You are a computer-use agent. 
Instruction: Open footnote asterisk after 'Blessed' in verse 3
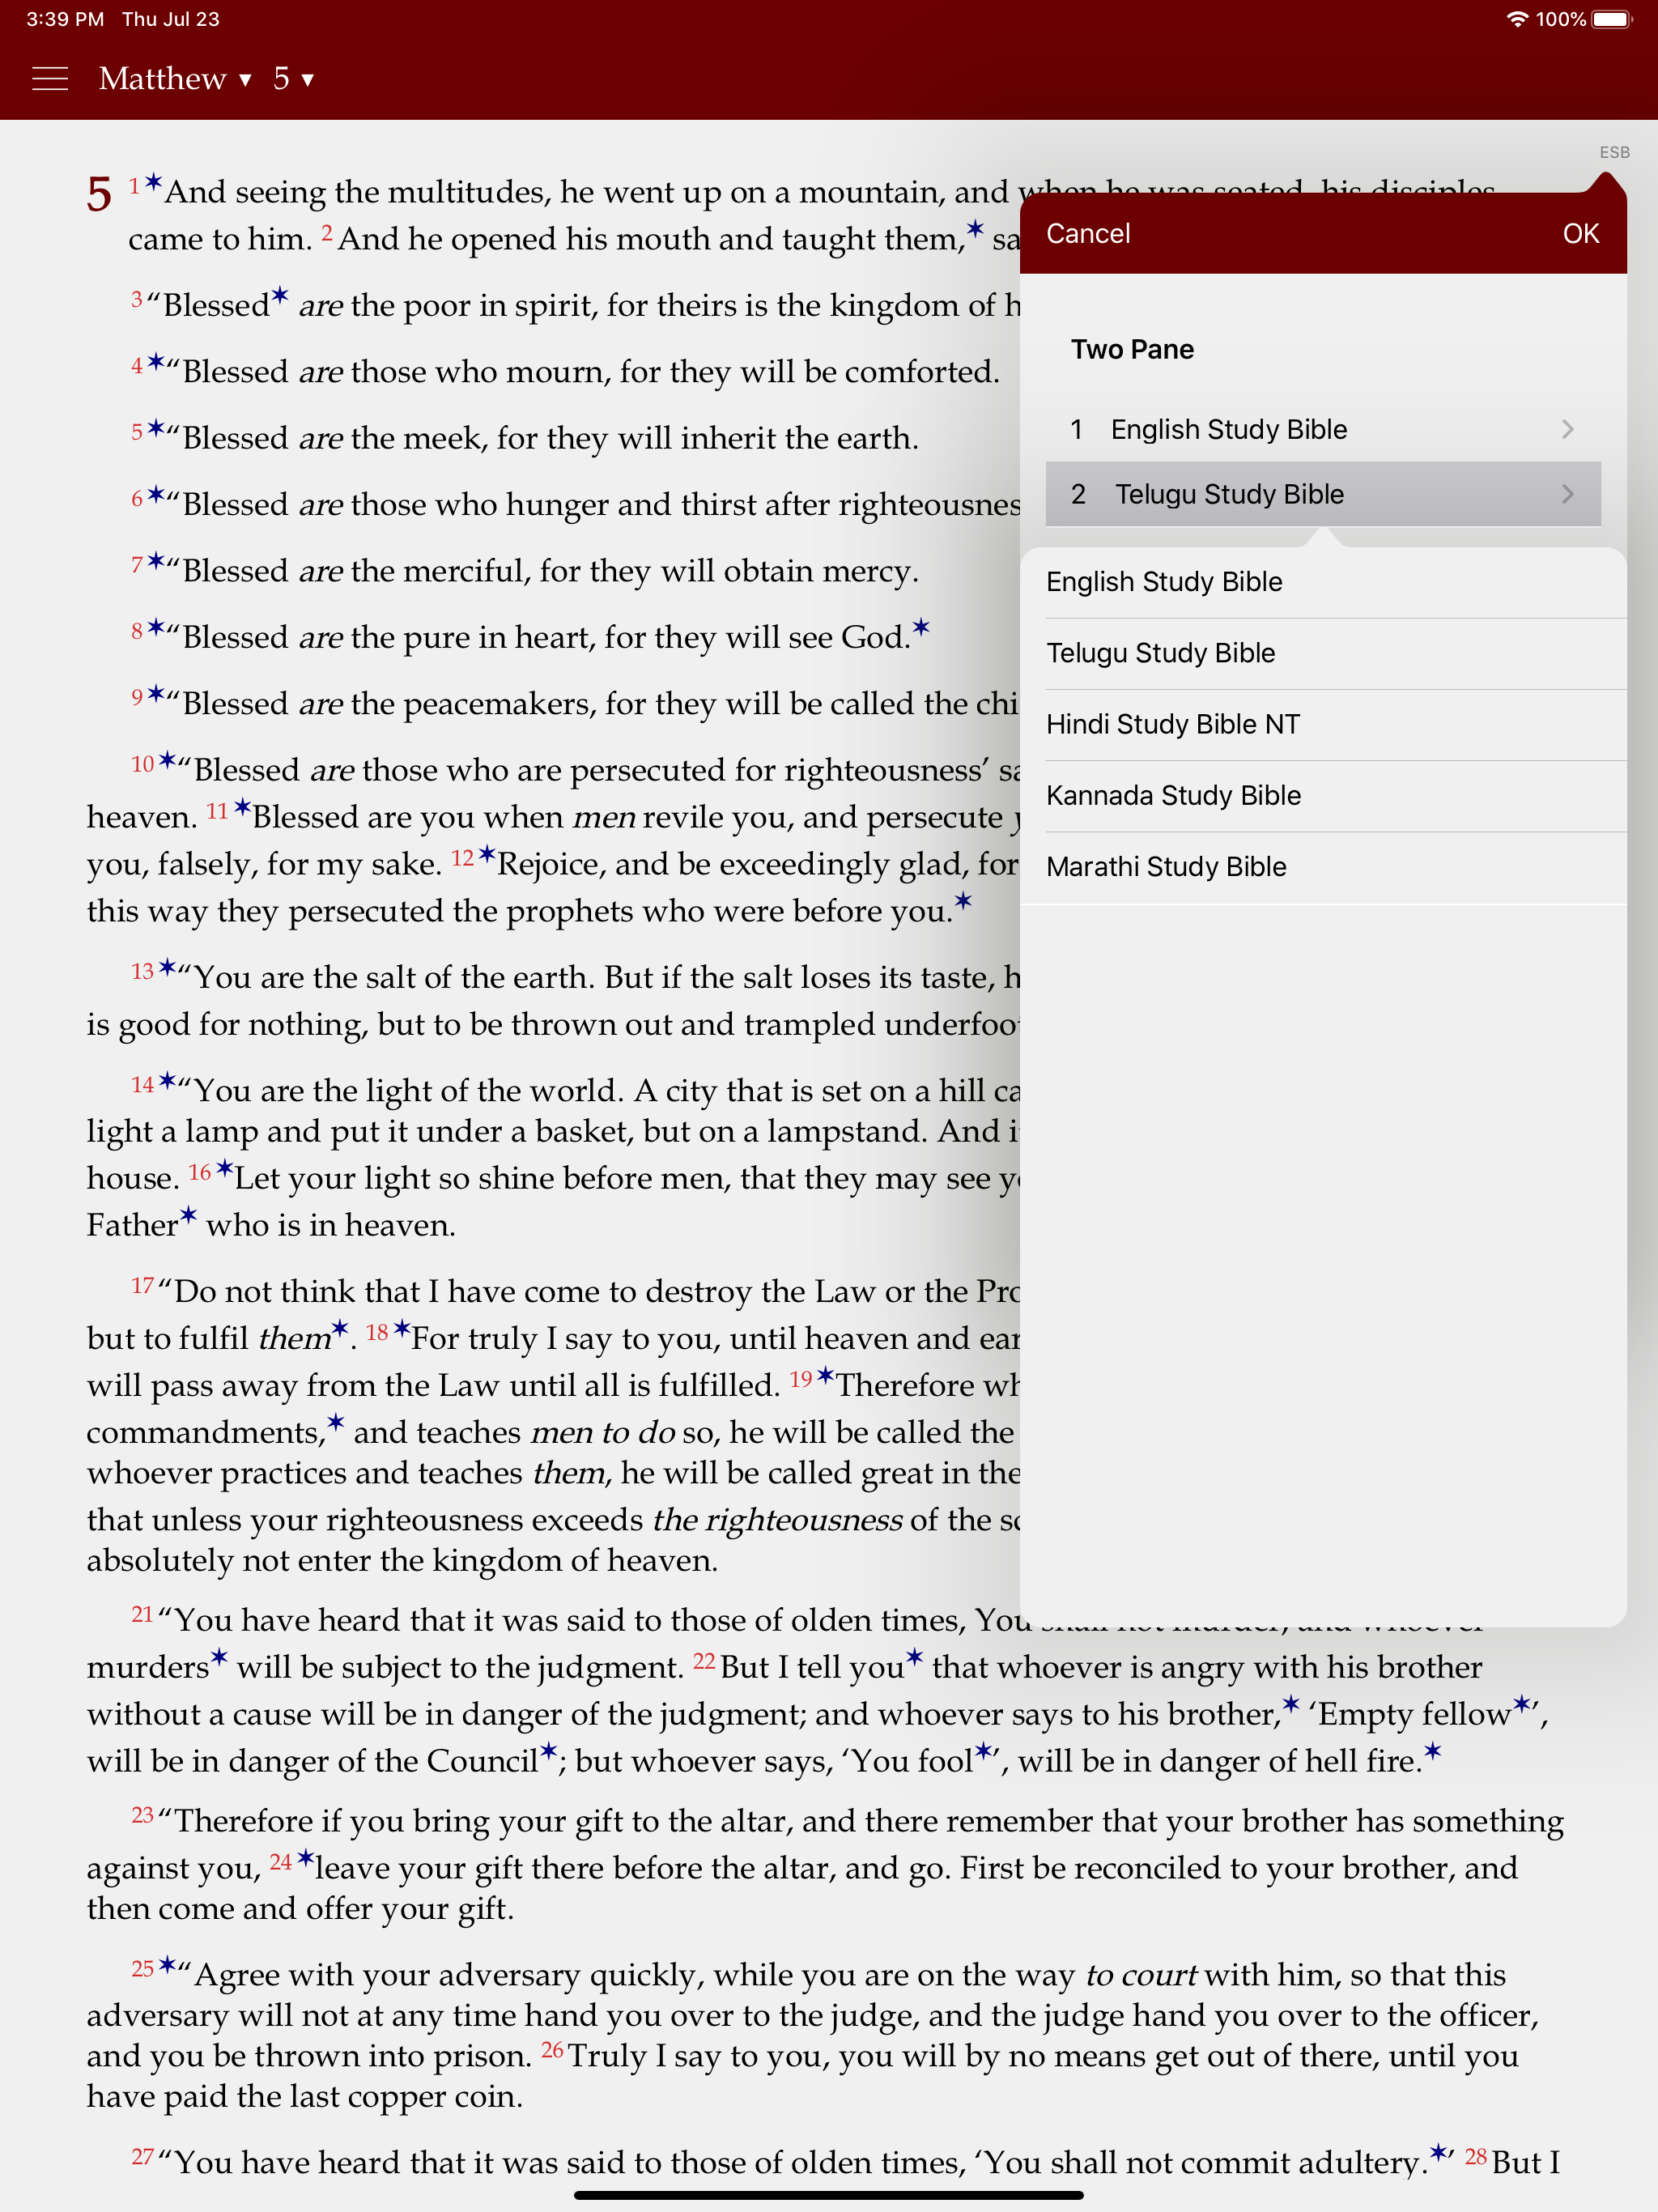tap(280, 295)
